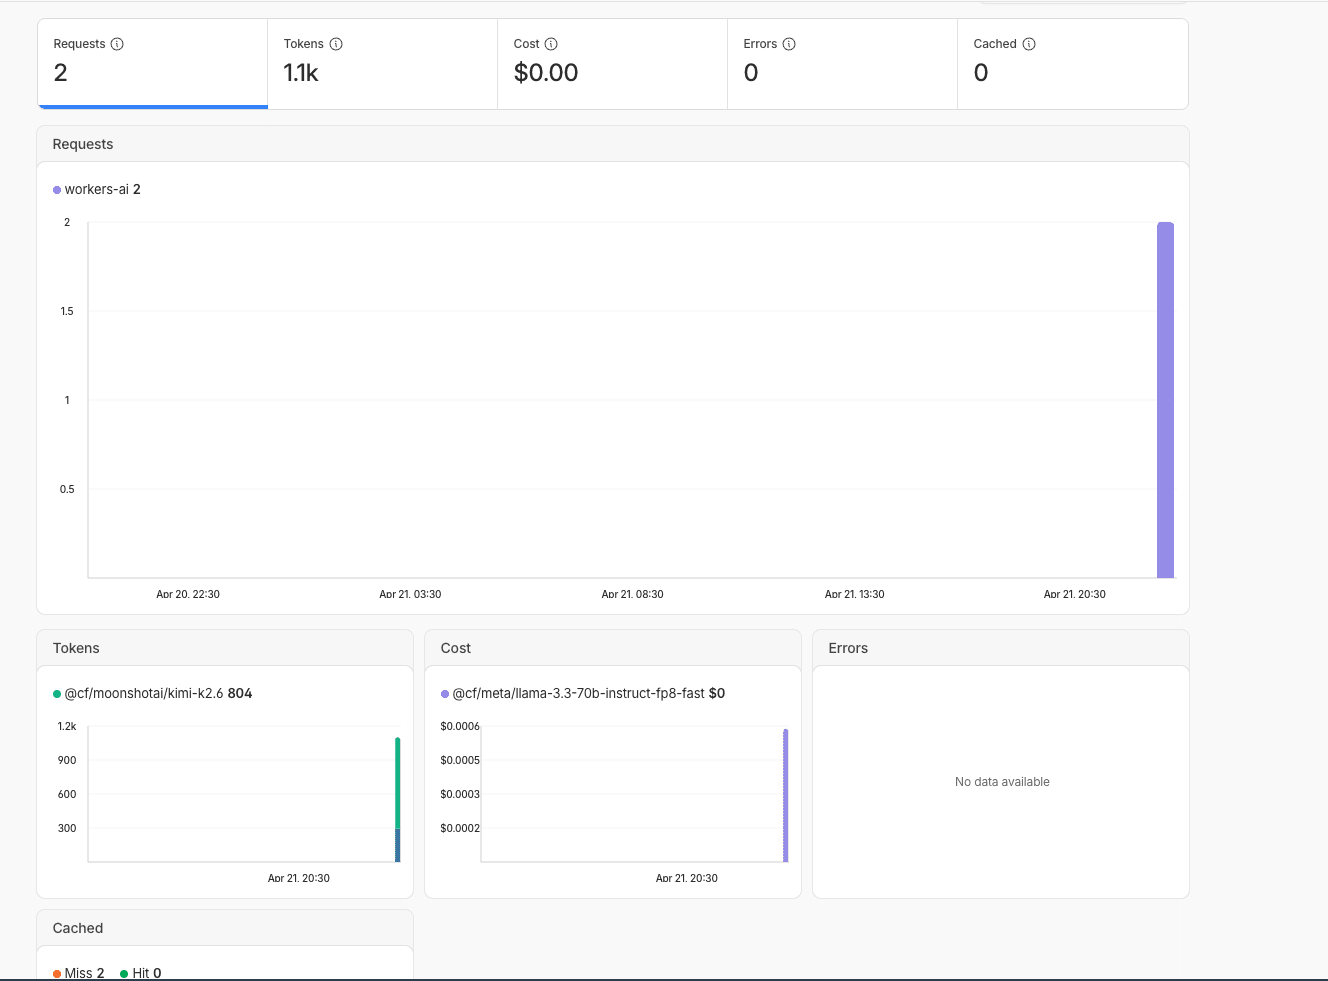Switch to the Tokens metric tab

[382, 64]
